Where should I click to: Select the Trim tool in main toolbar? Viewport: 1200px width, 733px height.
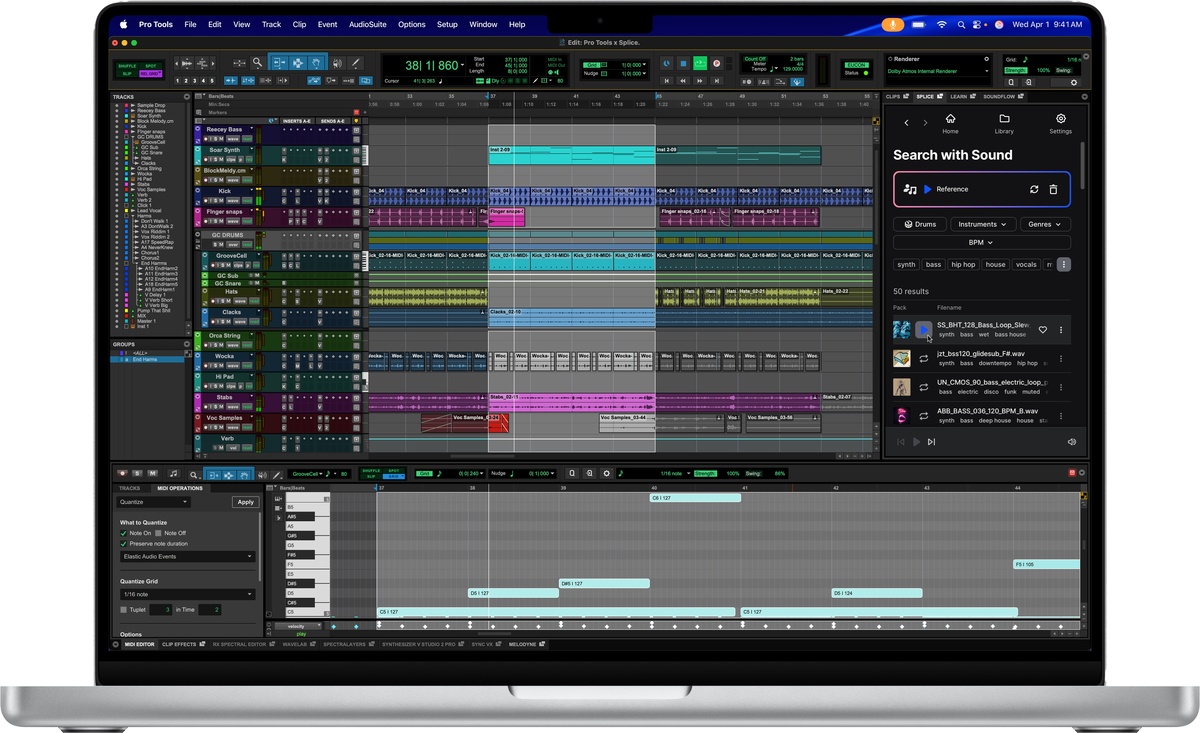coord(279,62)
